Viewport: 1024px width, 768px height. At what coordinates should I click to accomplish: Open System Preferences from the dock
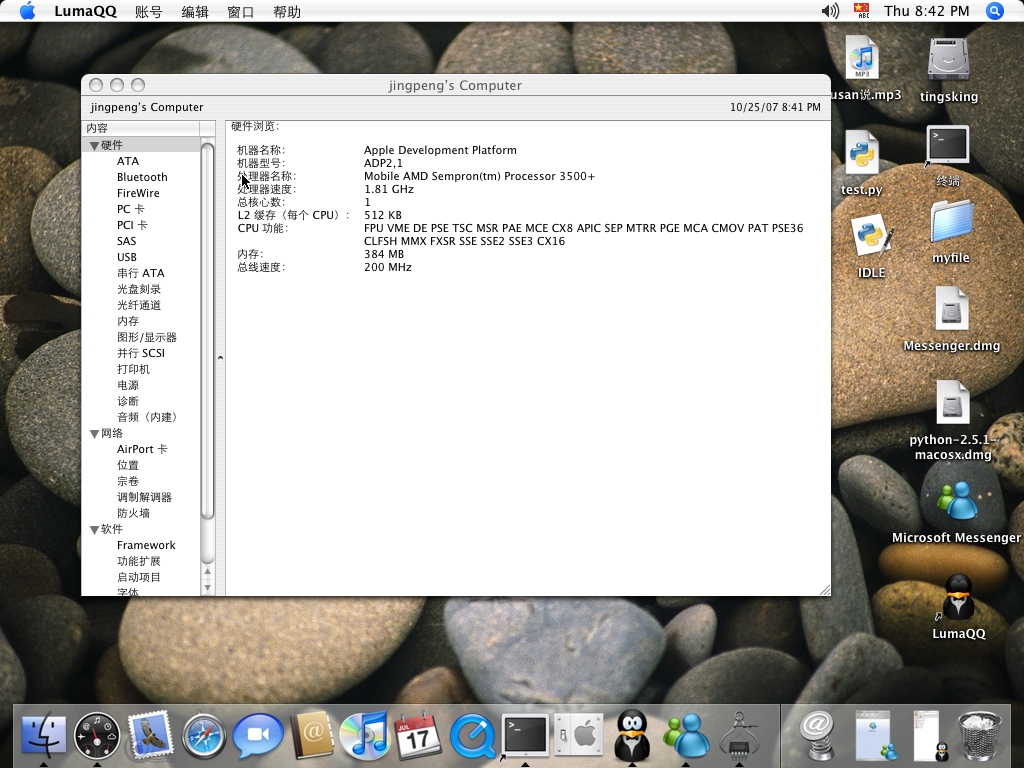(579, 735)
